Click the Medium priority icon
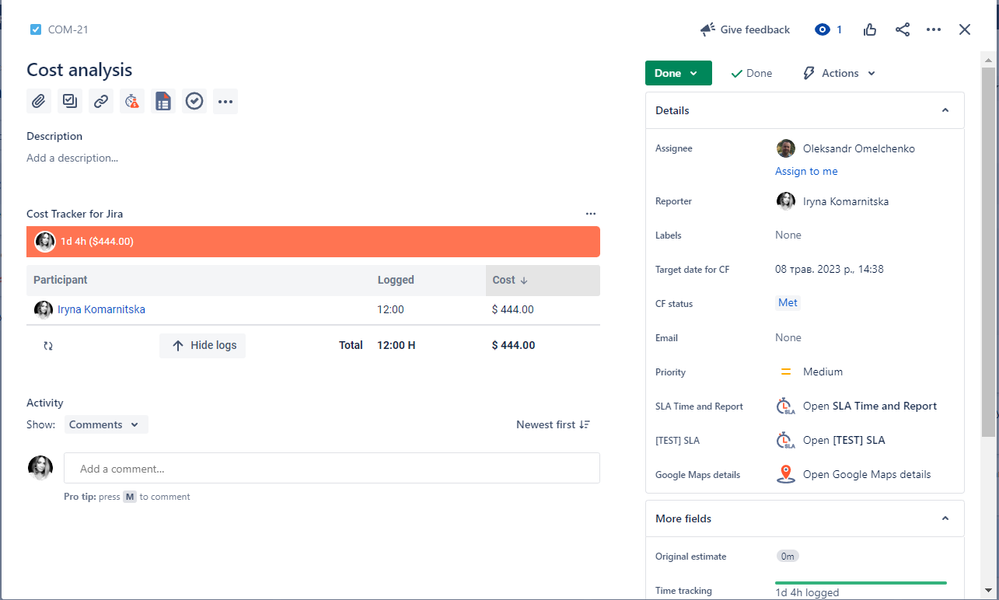999x600 pixels. tap(786, 372)
